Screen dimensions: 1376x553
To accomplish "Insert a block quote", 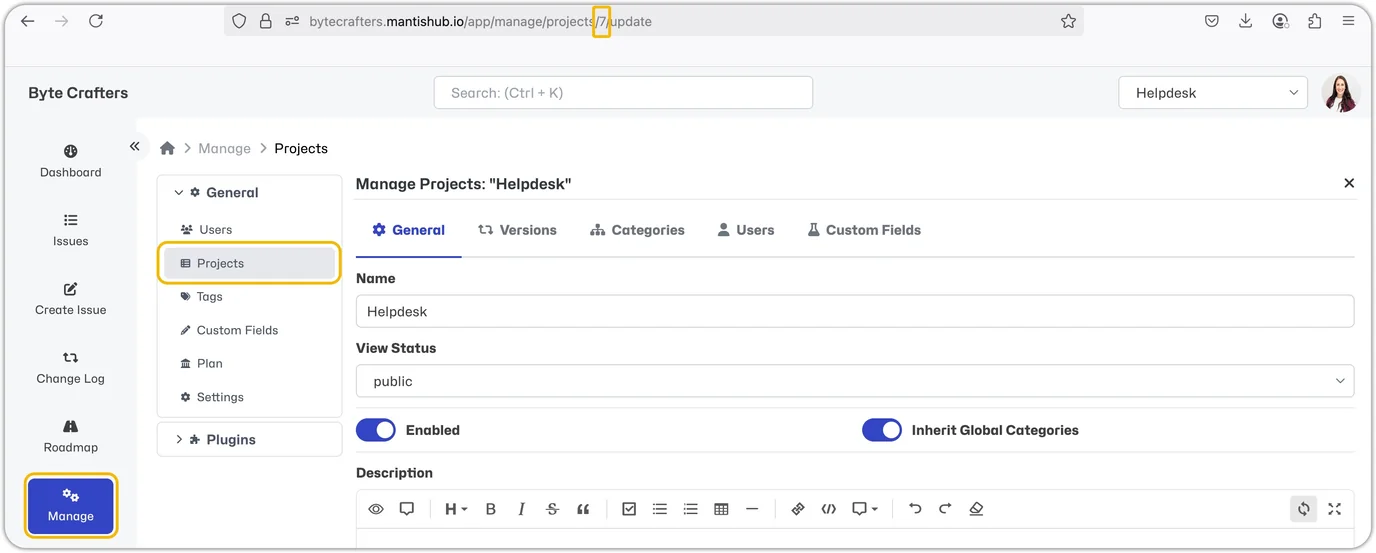I will (583, 509).
